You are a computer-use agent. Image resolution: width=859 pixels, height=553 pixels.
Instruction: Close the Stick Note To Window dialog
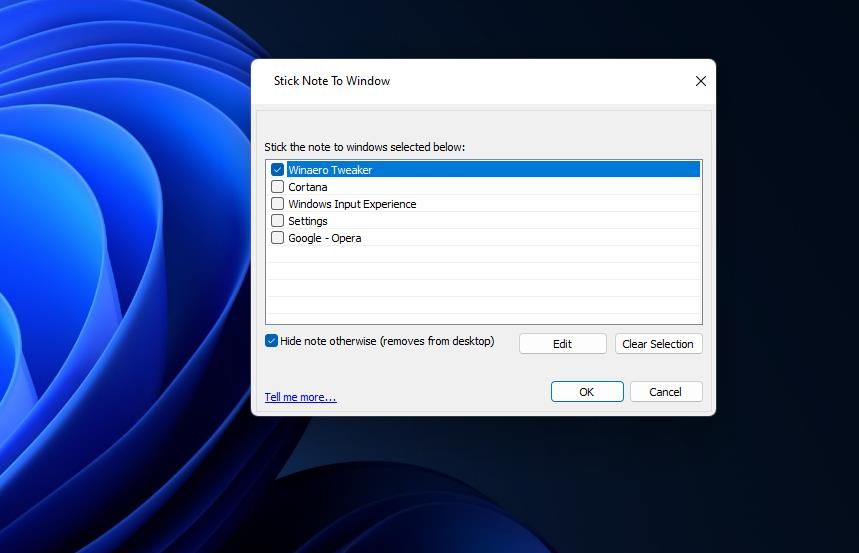(700, 81)
